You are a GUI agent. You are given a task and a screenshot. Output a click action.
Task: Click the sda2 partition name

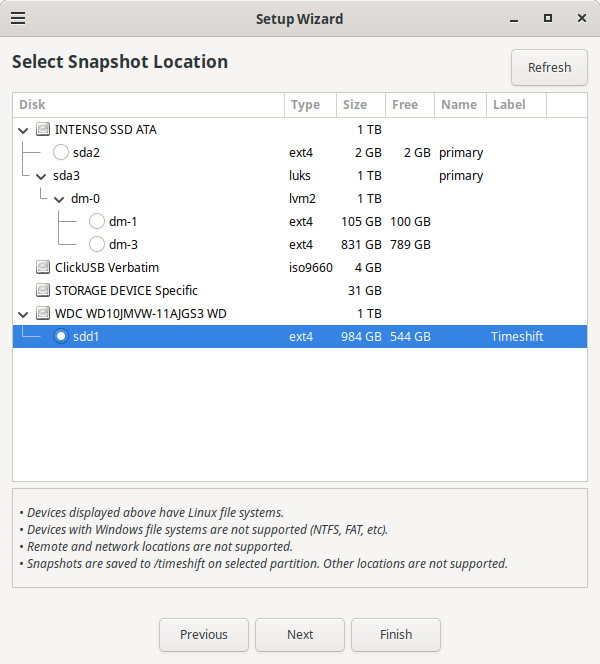86,152
